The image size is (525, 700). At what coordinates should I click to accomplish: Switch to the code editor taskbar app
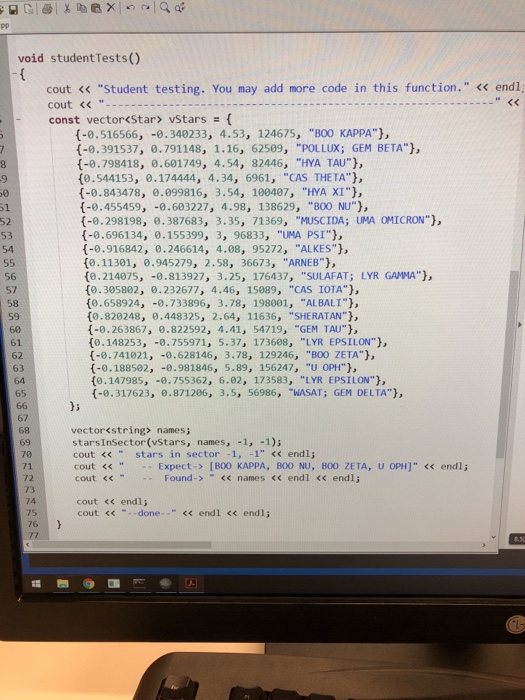click(114, 583)
